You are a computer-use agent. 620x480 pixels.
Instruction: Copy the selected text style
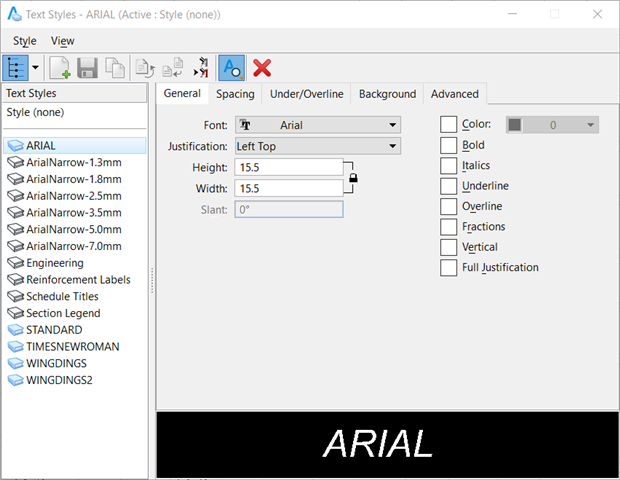pyautogui.click(x=115, y=68)
